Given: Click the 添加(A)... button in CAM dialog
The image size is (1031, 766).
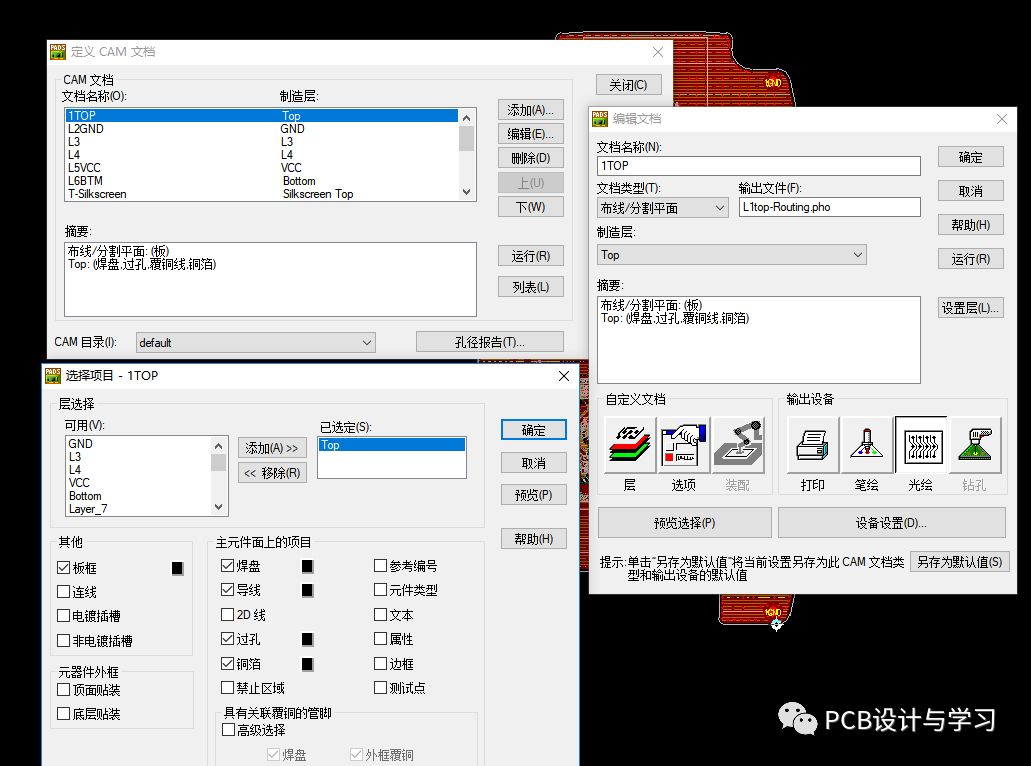Looking at the screenshot, I should pyautogui.click(x=531, y=110).
